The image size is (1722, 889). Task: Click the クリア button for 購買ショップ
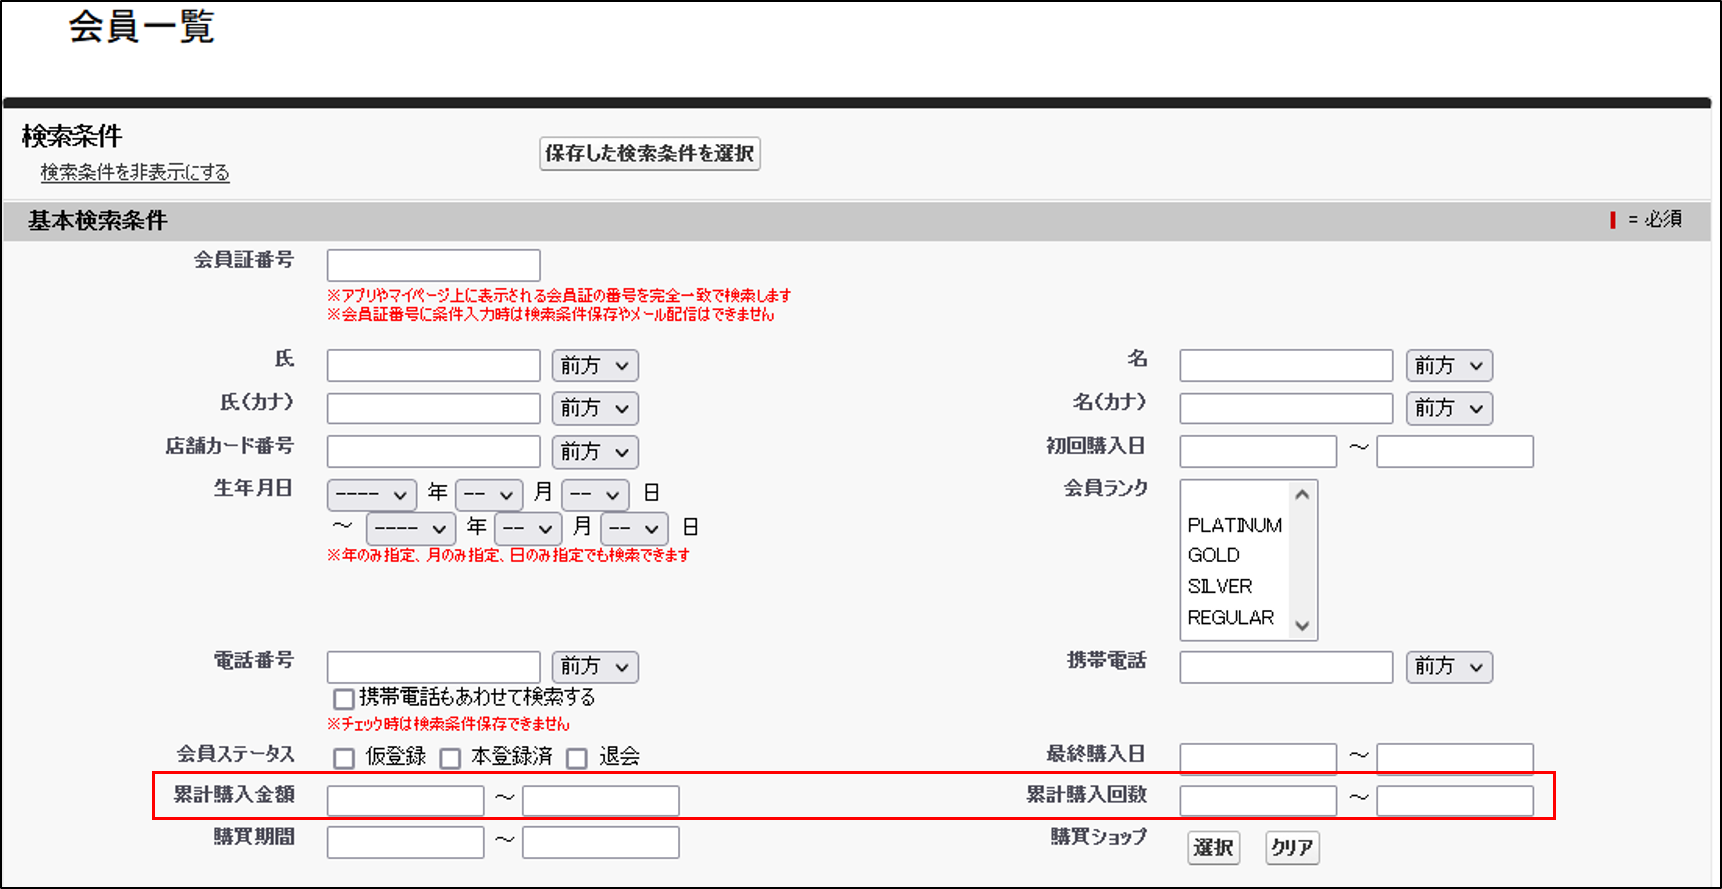[1292, 848]
